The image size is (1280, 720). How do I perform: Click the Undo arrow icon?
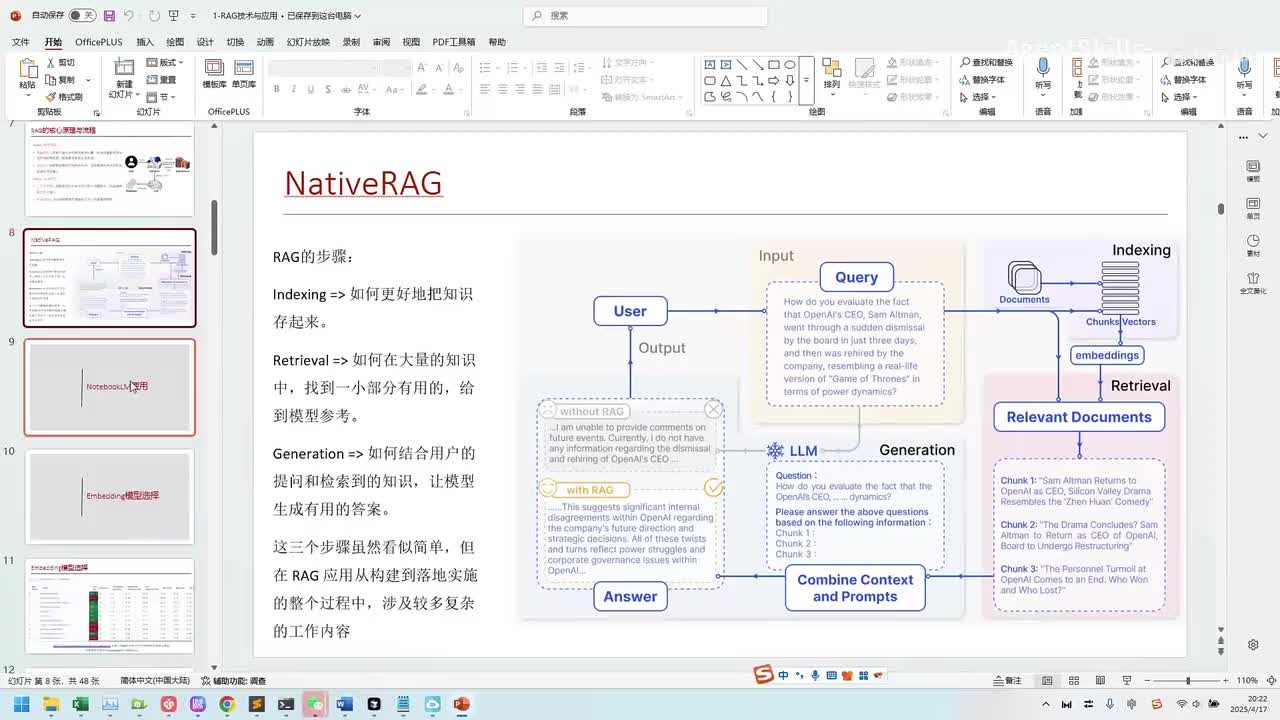pos(129,16)
